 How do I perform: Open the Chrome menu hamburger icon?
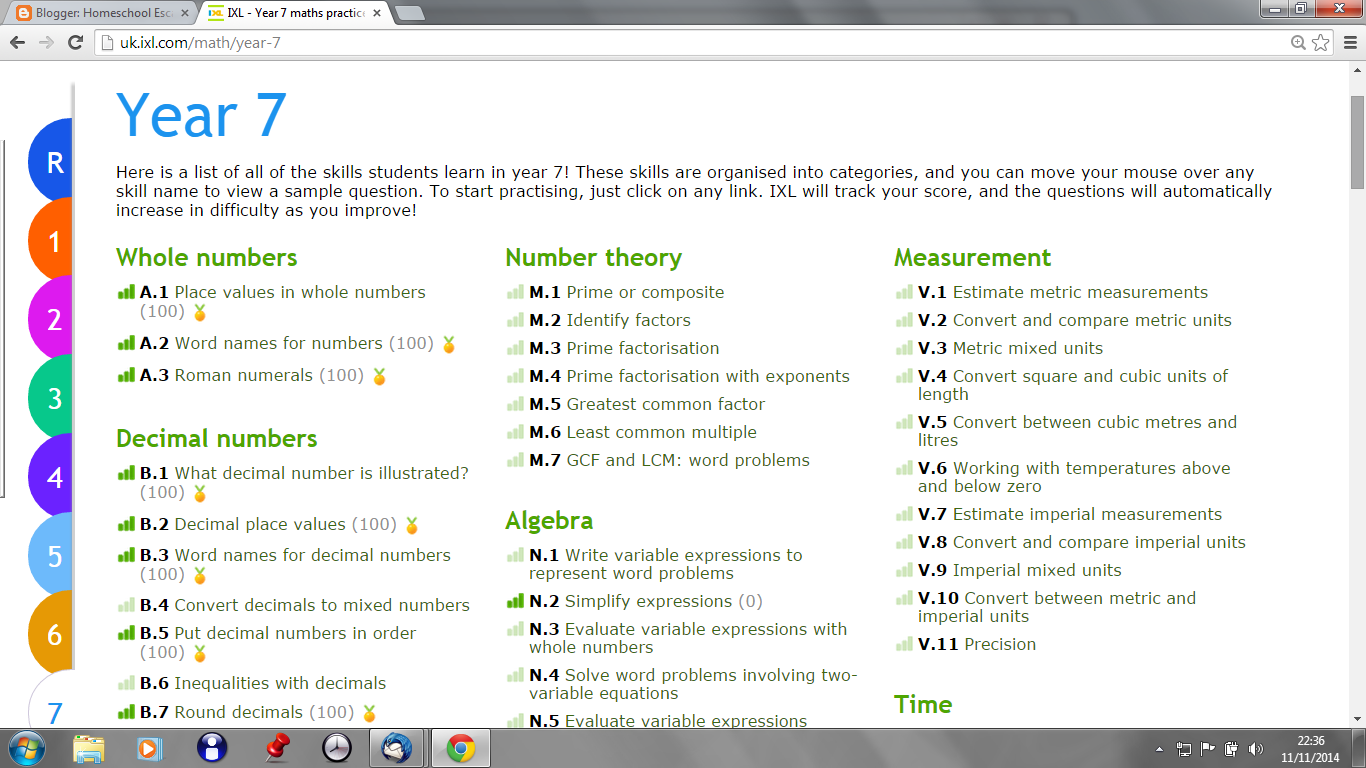(1349, 42)
